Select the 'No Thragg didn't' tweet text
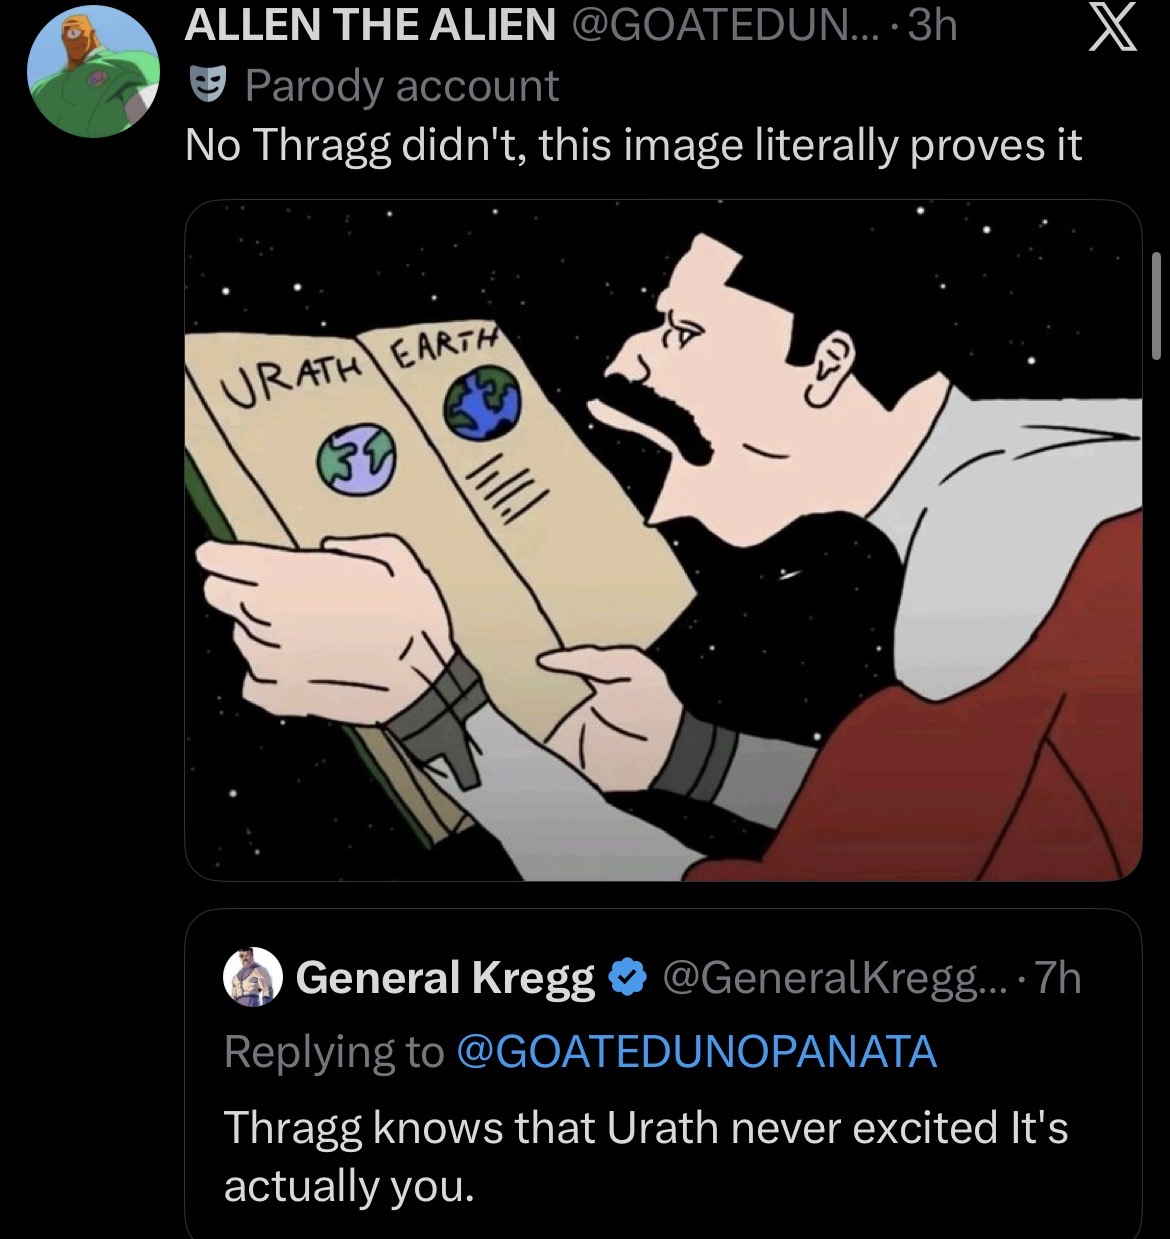Viewport: 1170px width, 1239px height. tap(633, 146)
